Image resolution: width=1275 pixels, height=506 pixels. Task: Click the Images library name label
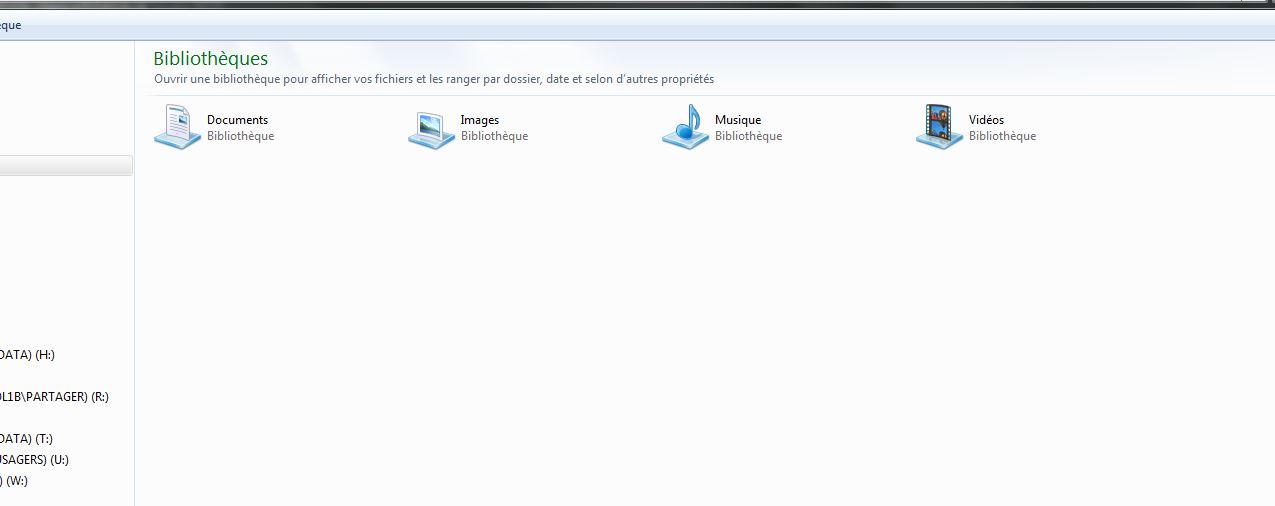(x=479, y=120)
